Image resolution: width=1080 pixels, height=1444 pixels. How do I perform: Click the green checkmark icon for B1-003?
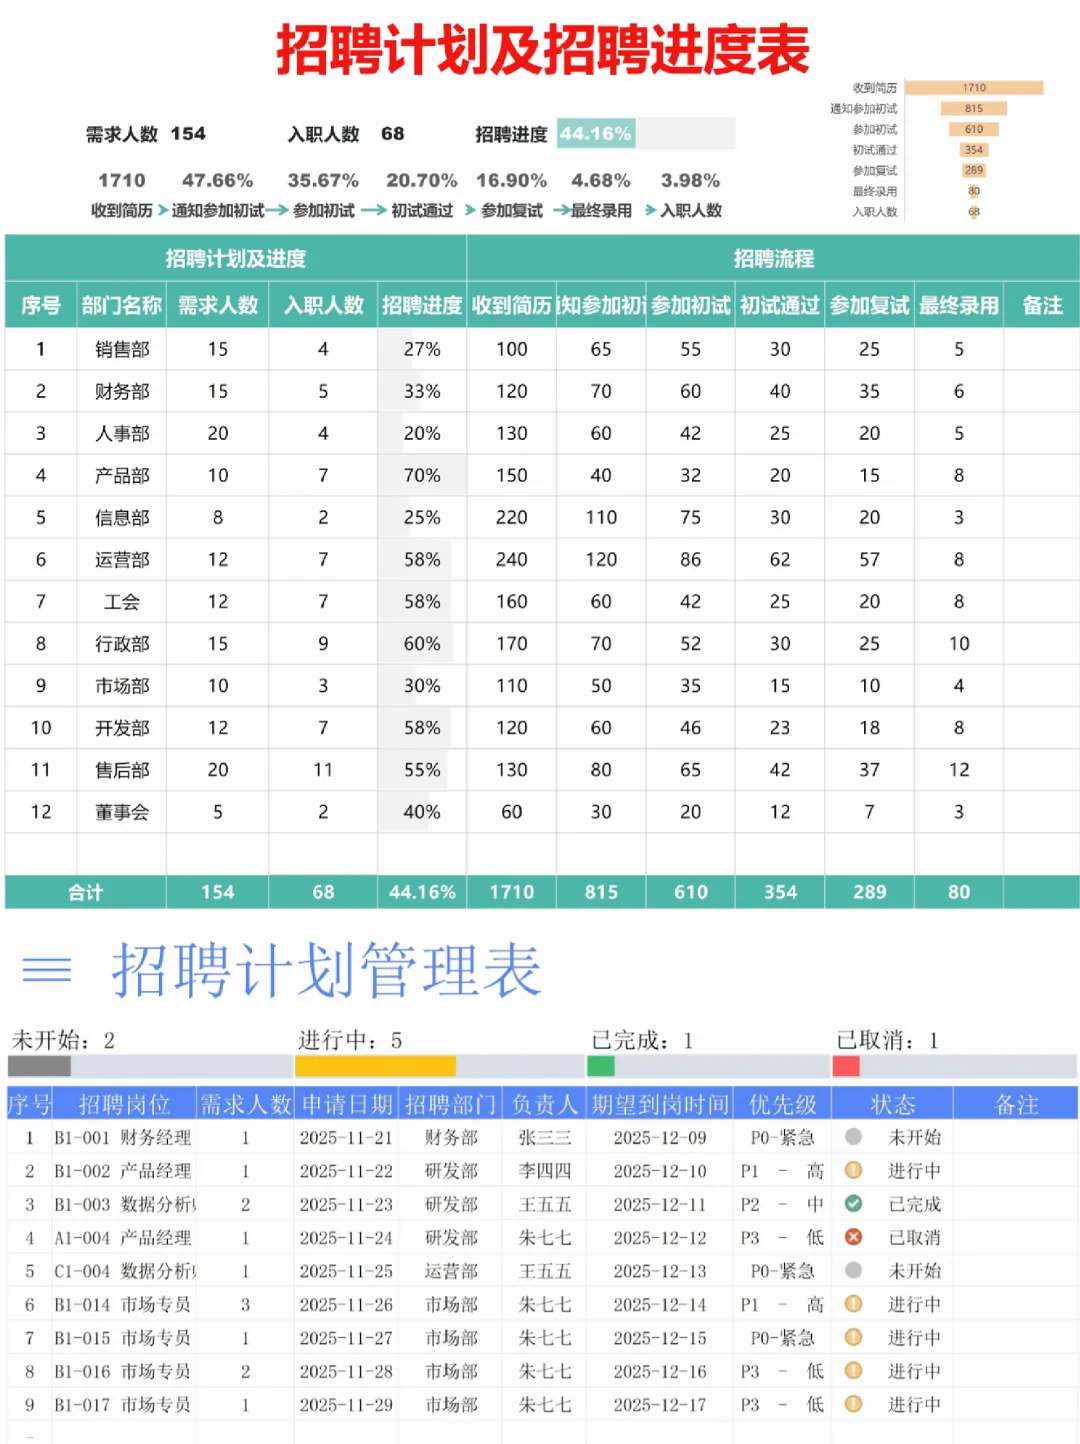click(x=855, y=1205)
